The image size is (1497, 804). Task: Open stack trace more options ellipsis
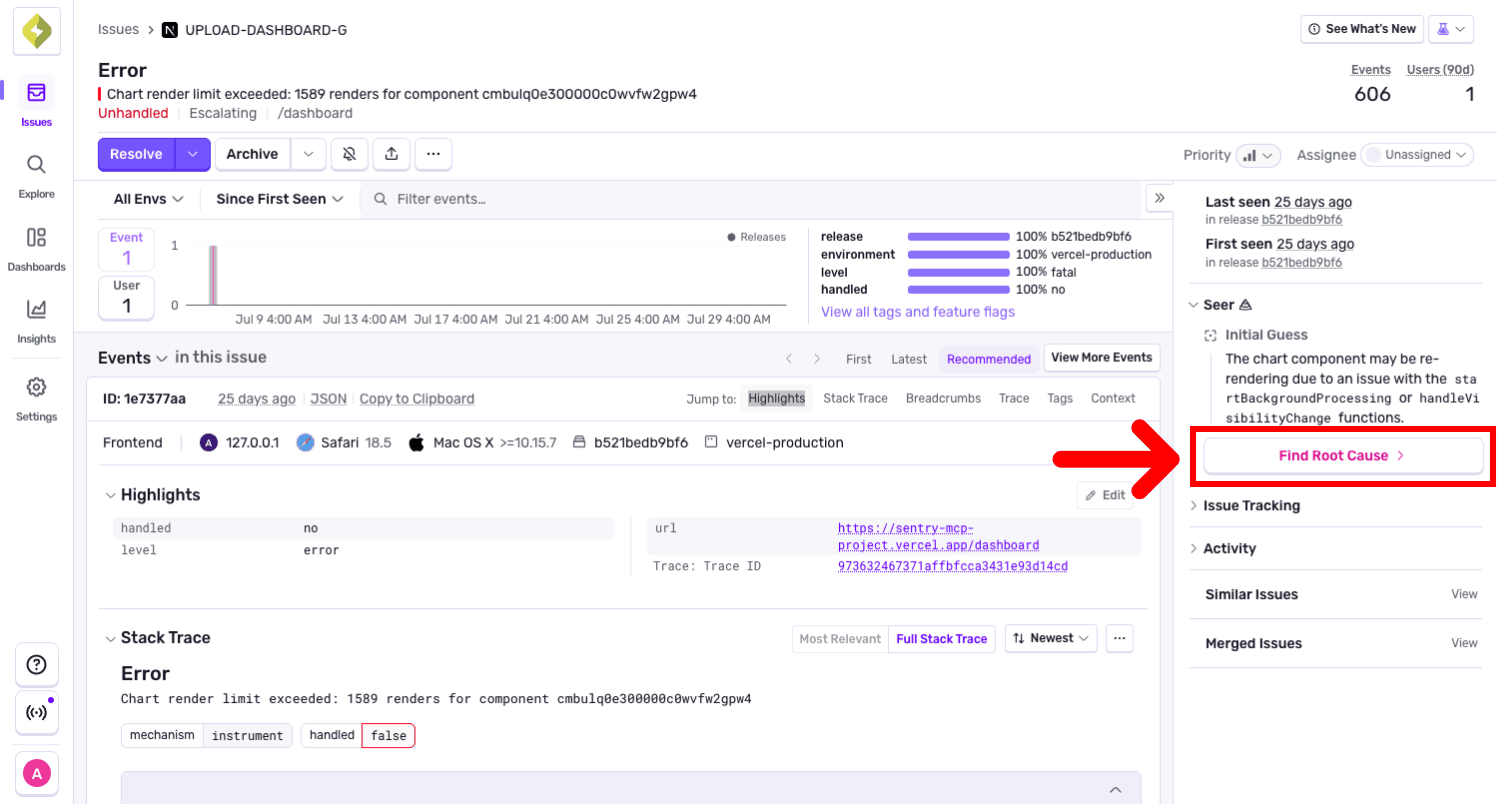pos(1119,638)
